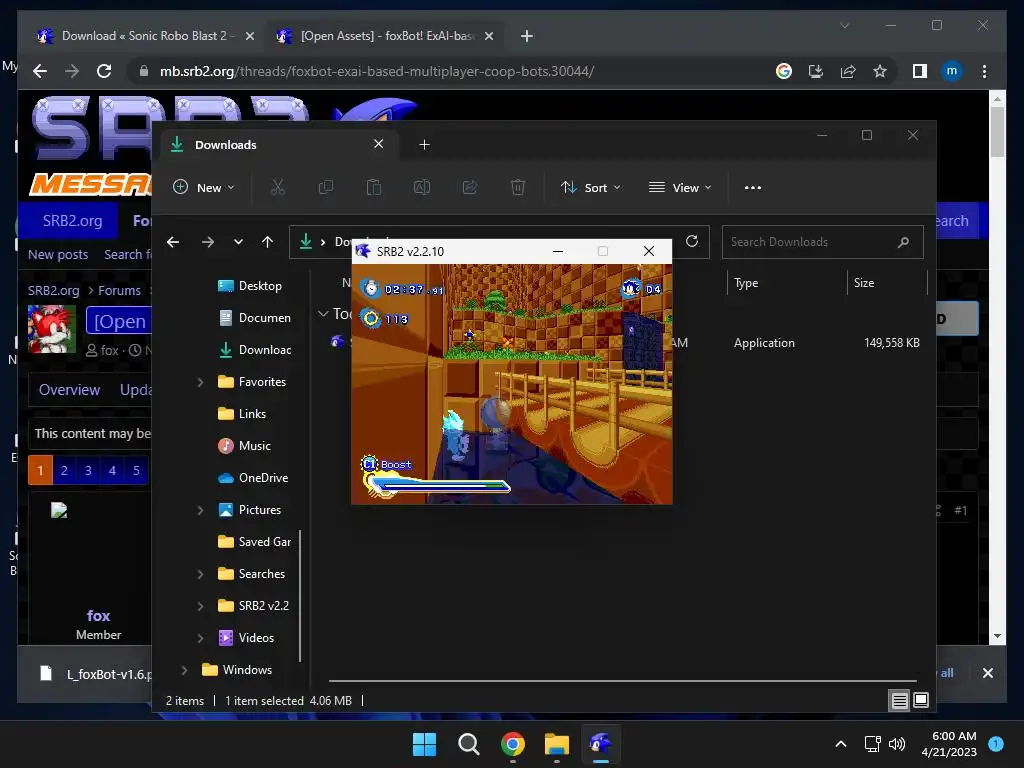Click the Google icon in Chrome address bar
Screen dimensions: 1024x768
pyautogui.click(x=784, y=71)
